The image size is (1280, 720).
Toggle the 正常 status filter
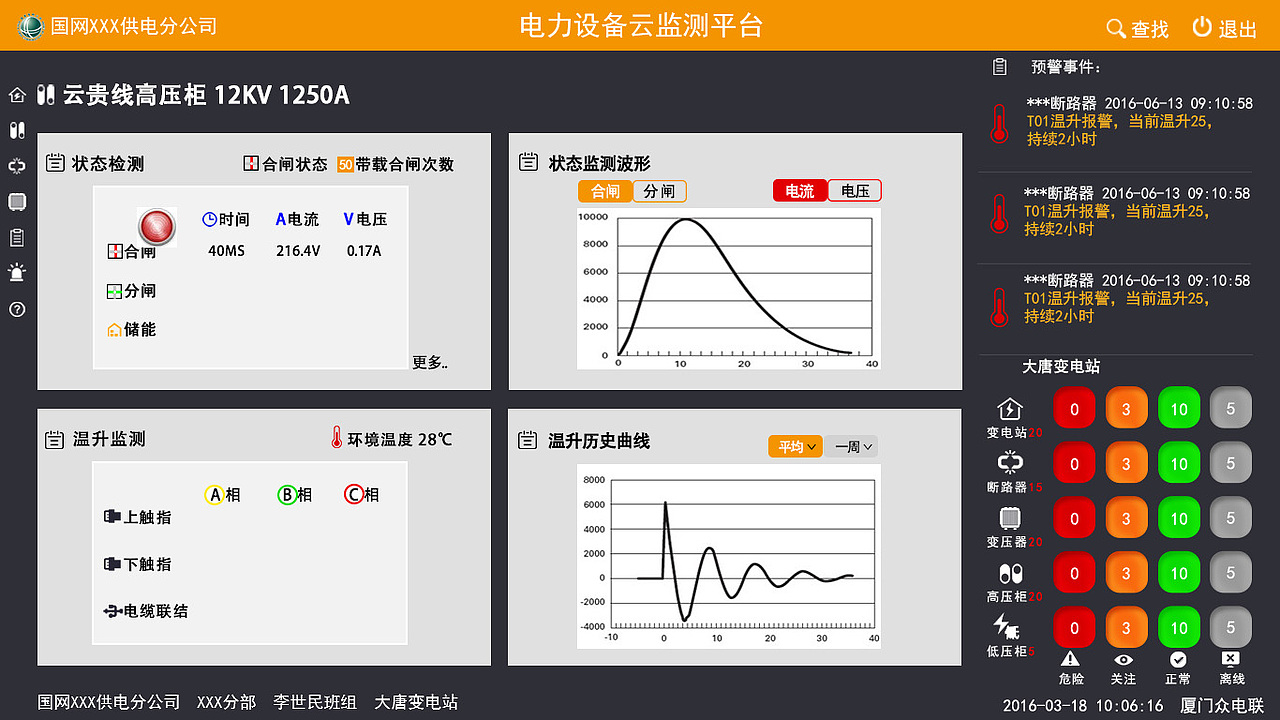[1178, 668]
